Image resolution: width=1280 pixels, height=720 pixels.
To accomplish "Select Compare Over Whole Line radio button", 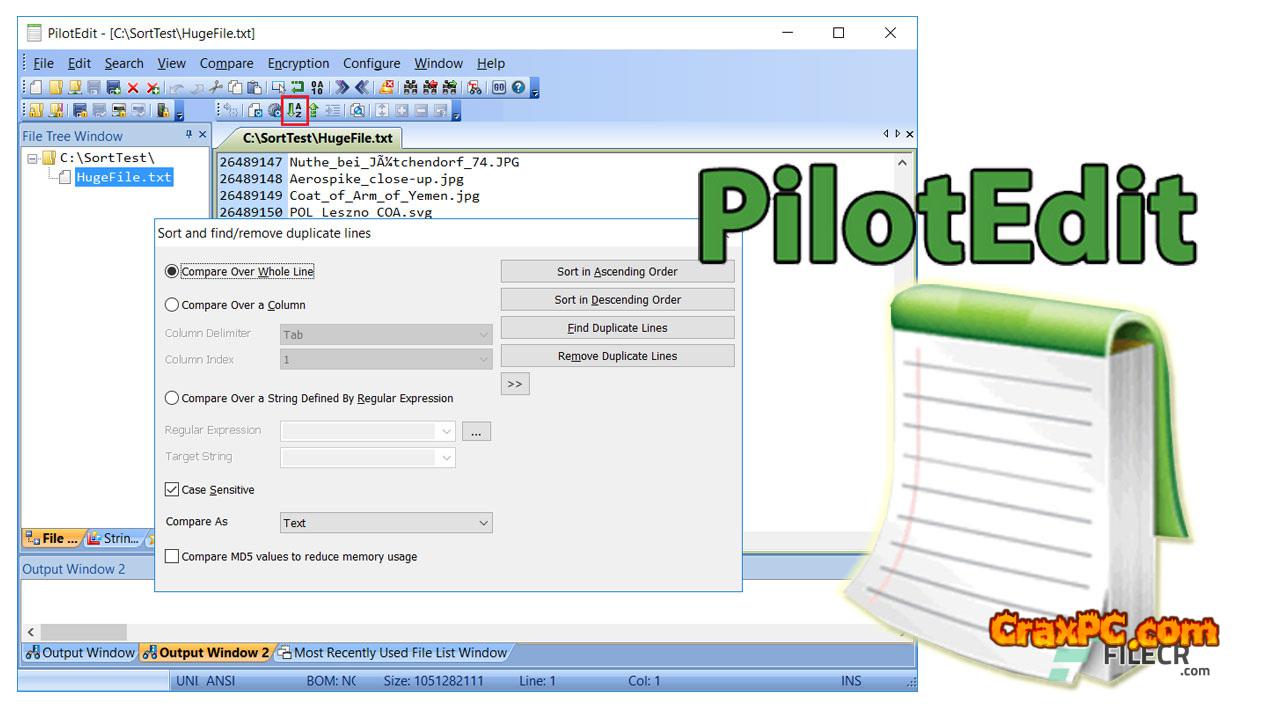I will point(172,271).
